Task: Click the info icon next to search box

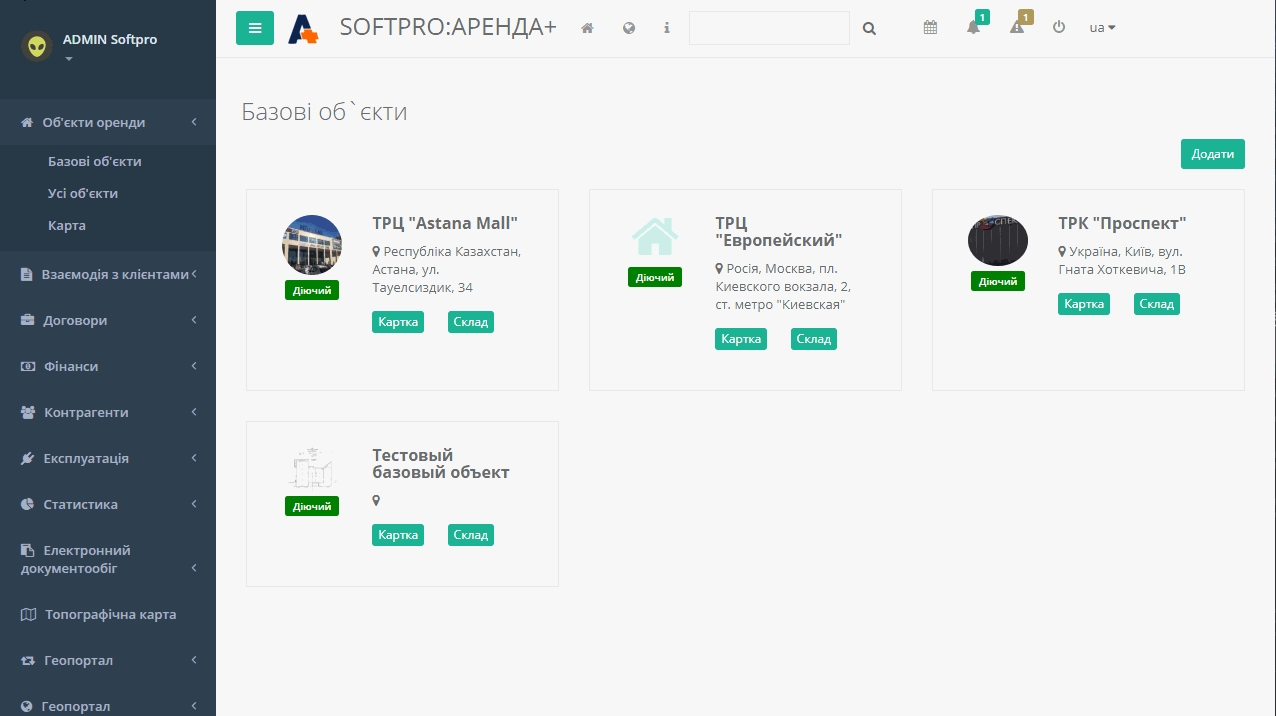Action: (666, 28)
